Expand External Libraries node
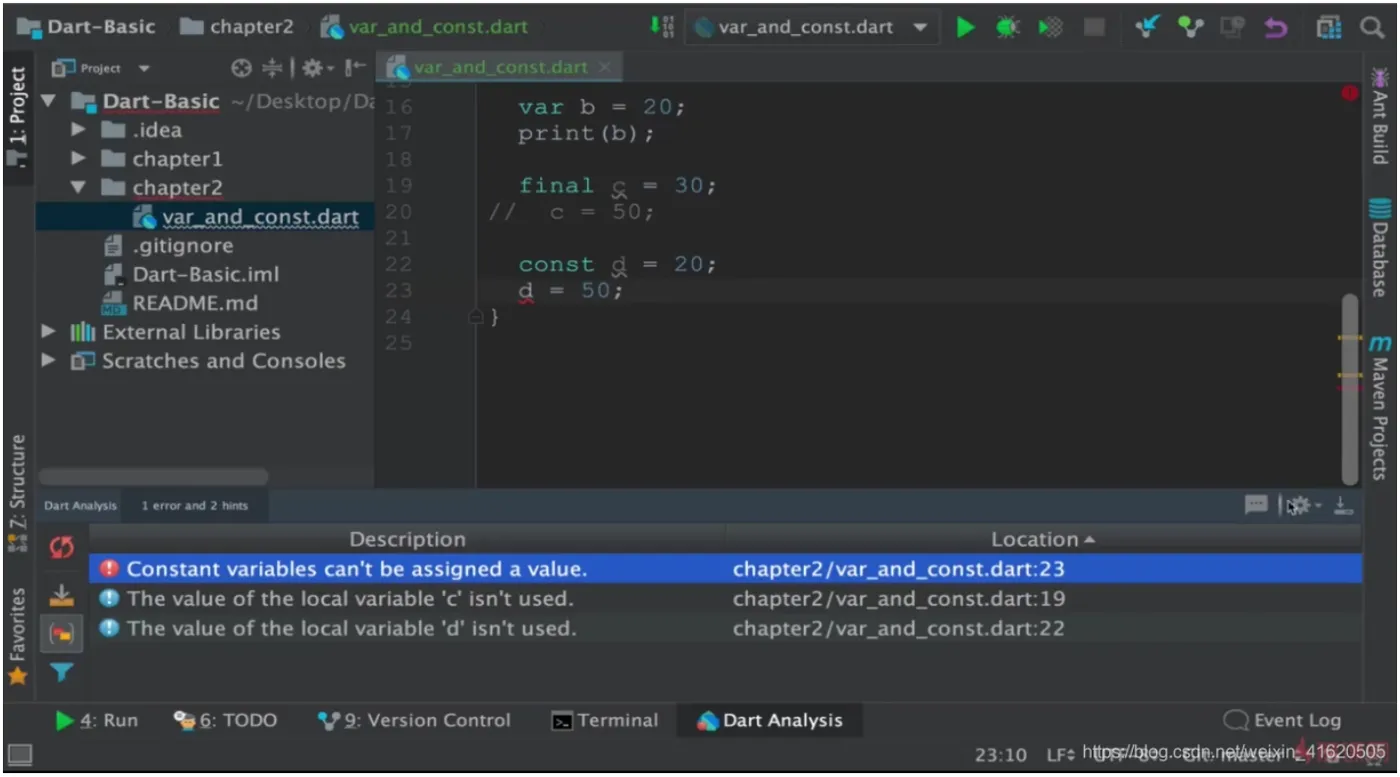The height and width of the screenshot is (777, 1400). point(48,332)
